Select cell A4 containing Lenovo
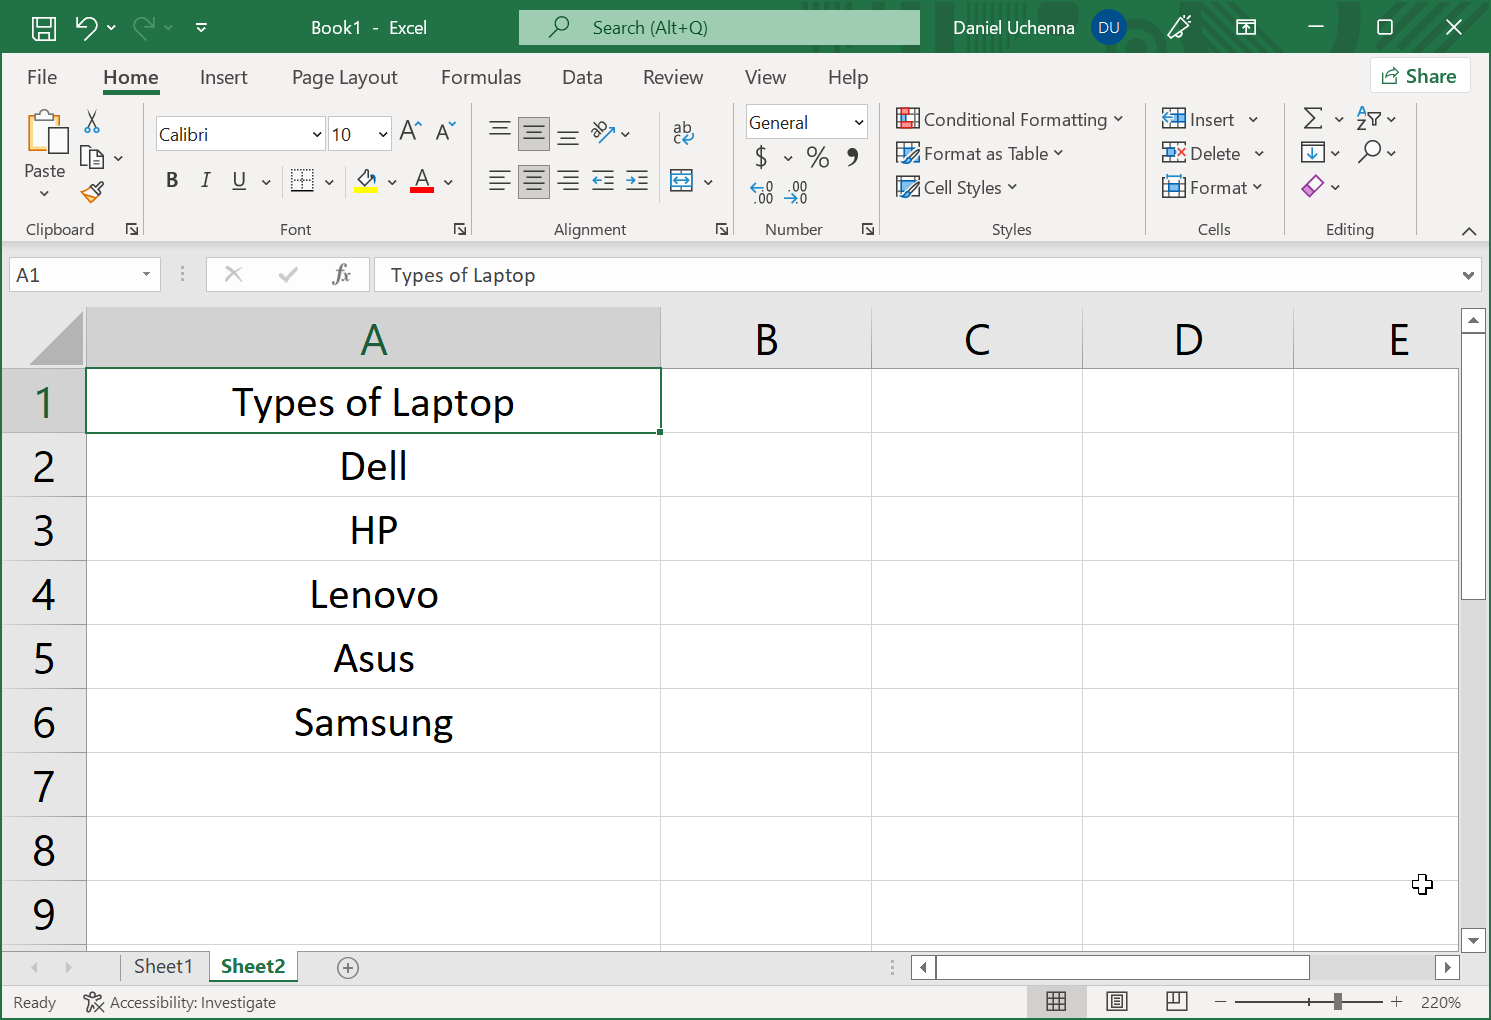The height and width of the screenshot is (1020, 1491). 373,594
